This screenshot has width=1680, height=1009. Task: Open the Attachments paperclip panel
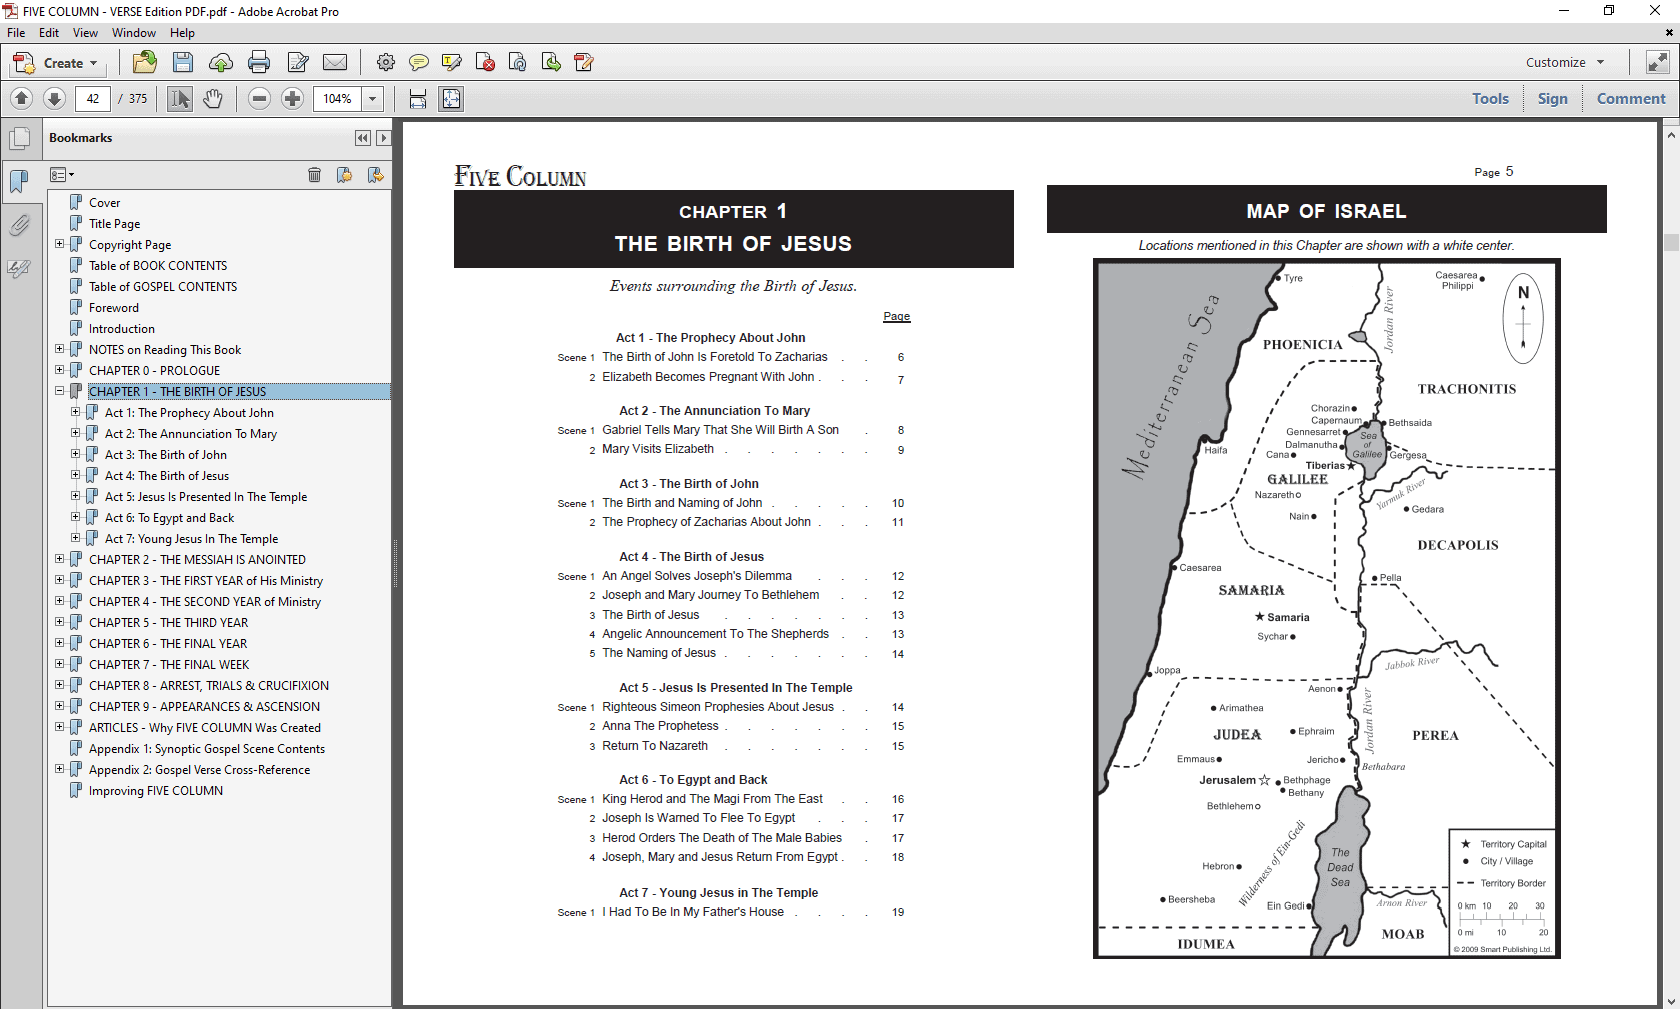click(x=20, y=225)
